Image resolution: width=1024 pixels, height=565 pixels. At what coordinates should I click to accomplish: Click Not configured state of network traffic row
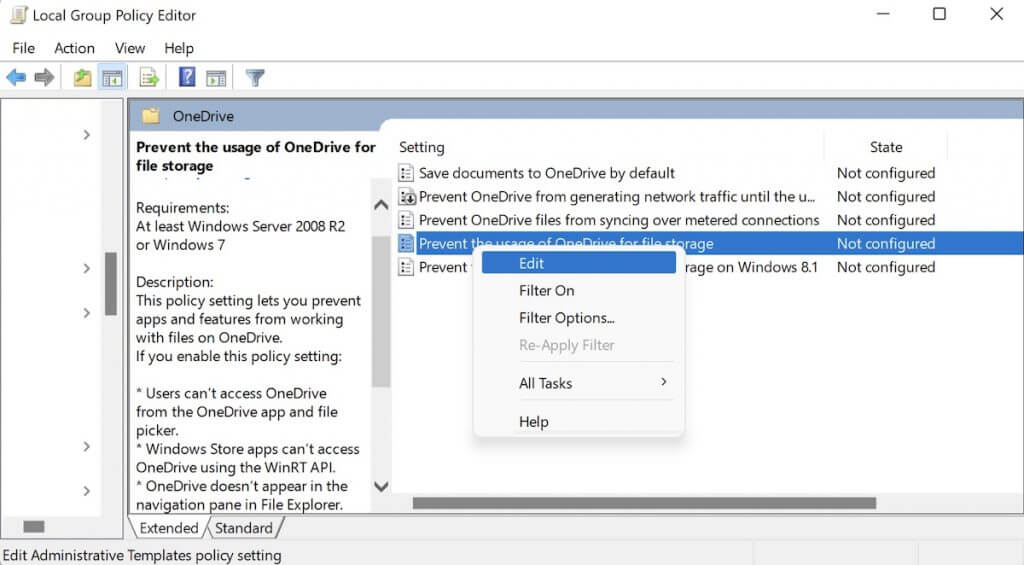tap(886, 197)
